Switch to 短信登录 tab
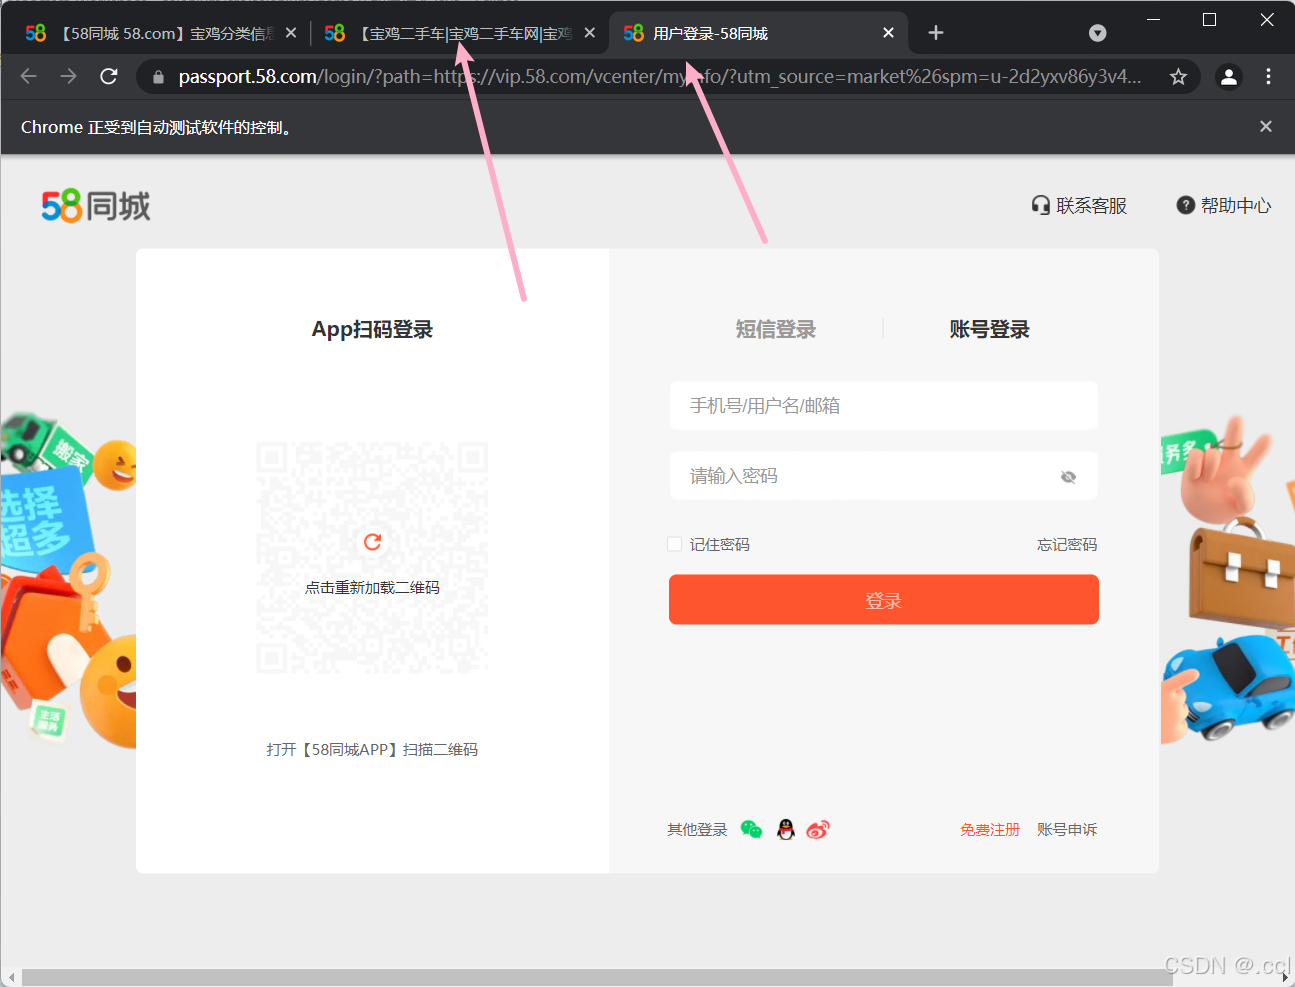1295x987 pixels. [x=776, y=329]
